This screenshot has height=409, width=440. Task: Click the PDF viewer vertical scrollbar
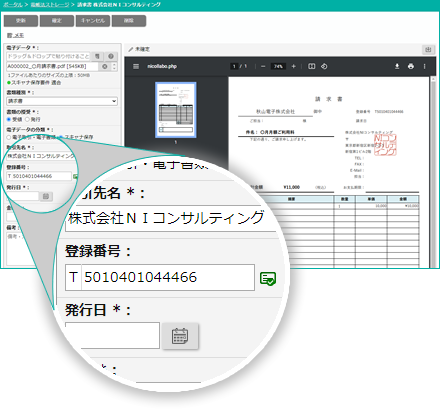pos(433,172)
